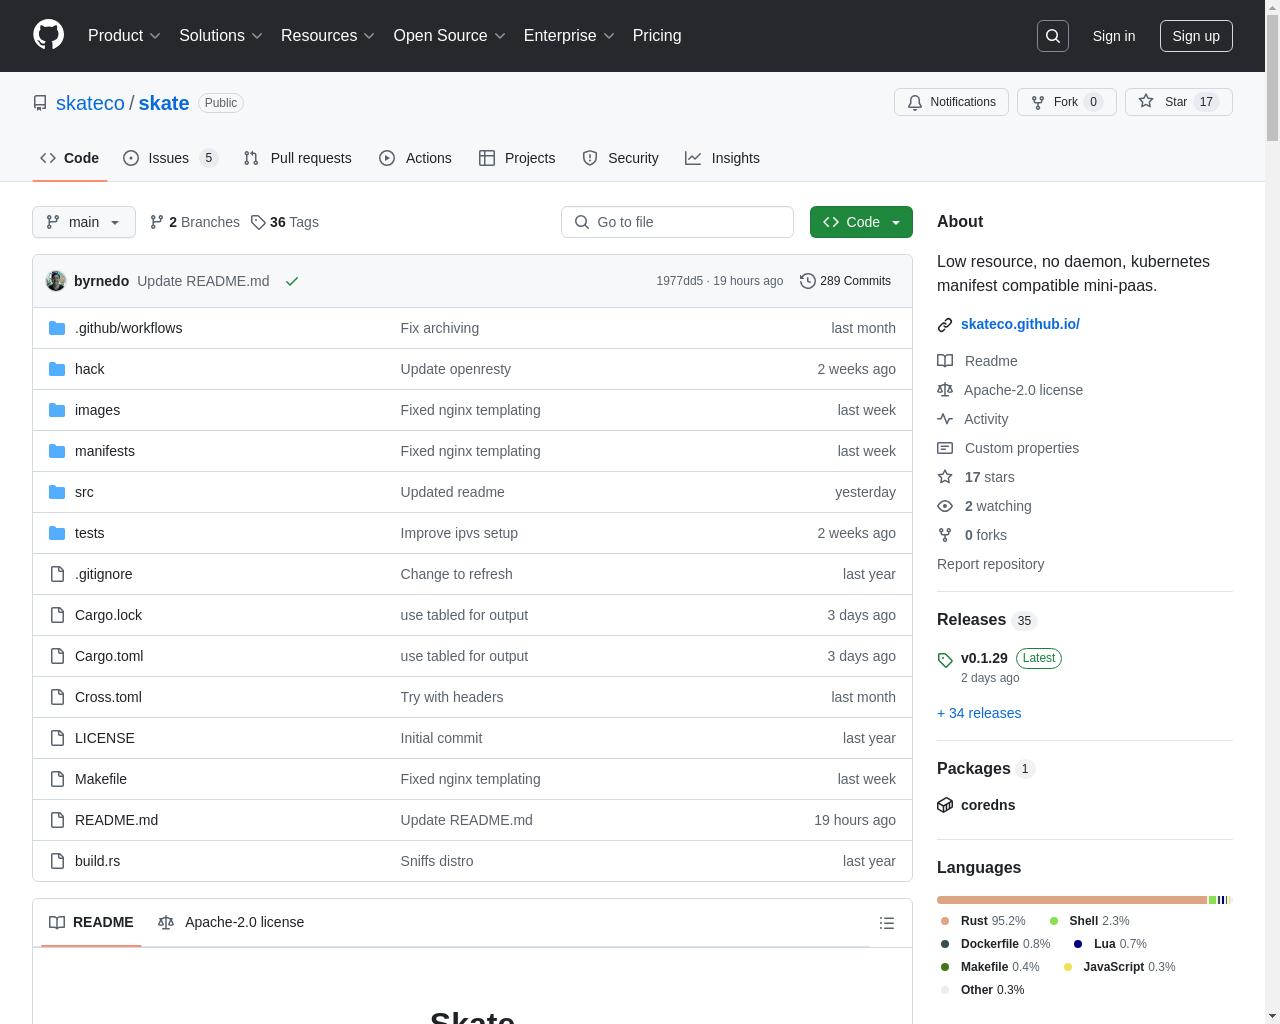The width and height of the screenshot is (1280, 1024).
Task: Star the skate repository
Action: (x=1178, y=102)
